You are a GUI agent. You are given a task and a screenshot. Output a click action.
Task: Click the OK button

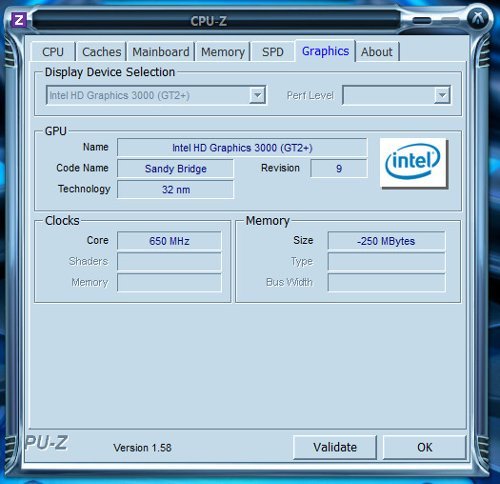(x=424, y=447)
